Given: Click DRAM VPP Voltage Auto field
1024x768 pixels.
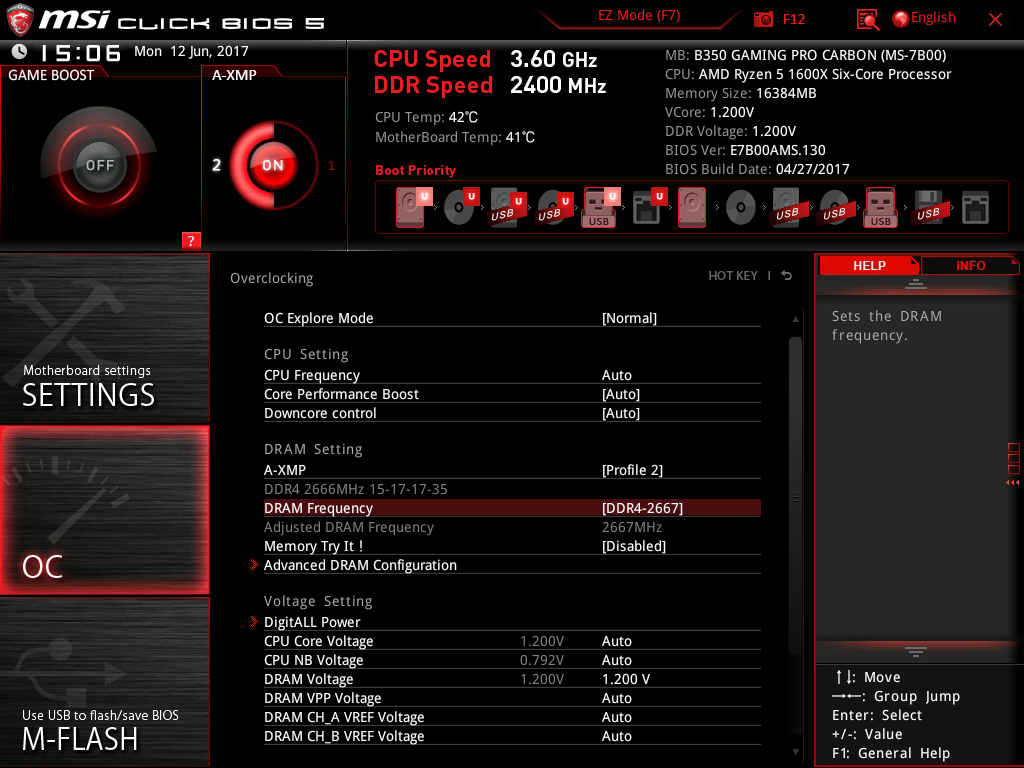Looking at the screenshot, I should point(616,697).
